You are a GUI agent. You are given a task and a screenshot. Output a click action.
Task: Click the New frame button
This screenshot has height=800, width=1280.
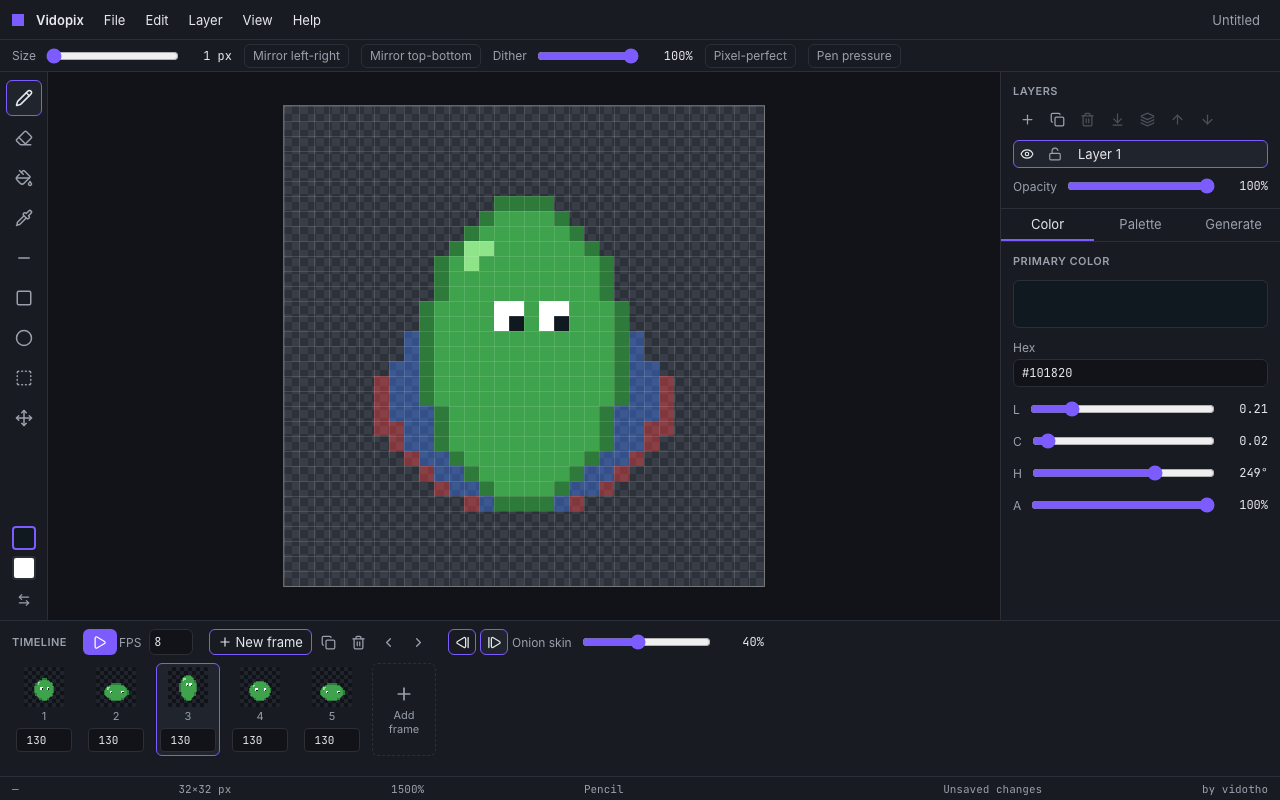(260, 642)
